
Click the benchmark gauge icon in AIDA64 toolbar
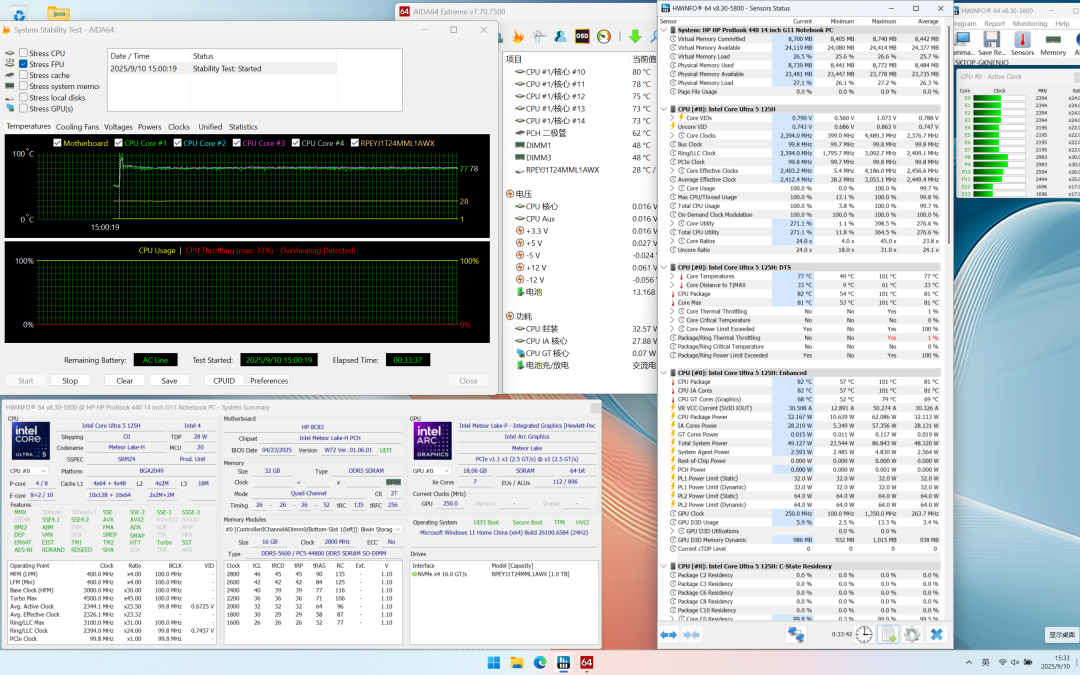(604, 37)
